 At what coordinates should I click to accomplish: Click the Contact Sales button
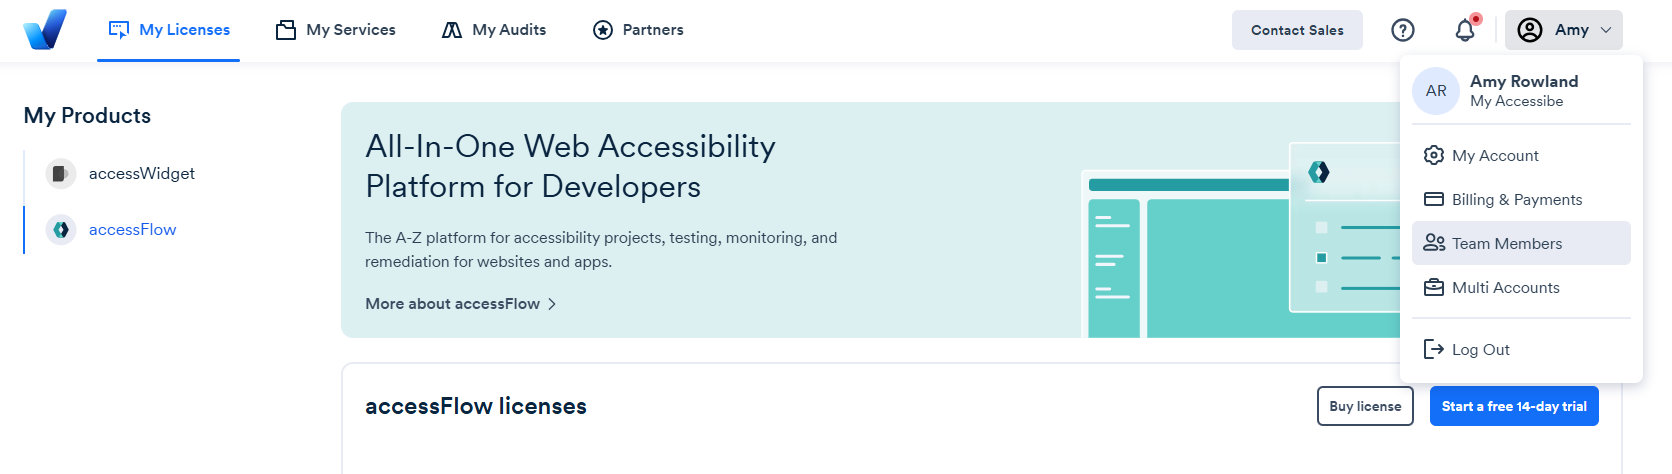pyautogui.click(x=1297, y=30)
